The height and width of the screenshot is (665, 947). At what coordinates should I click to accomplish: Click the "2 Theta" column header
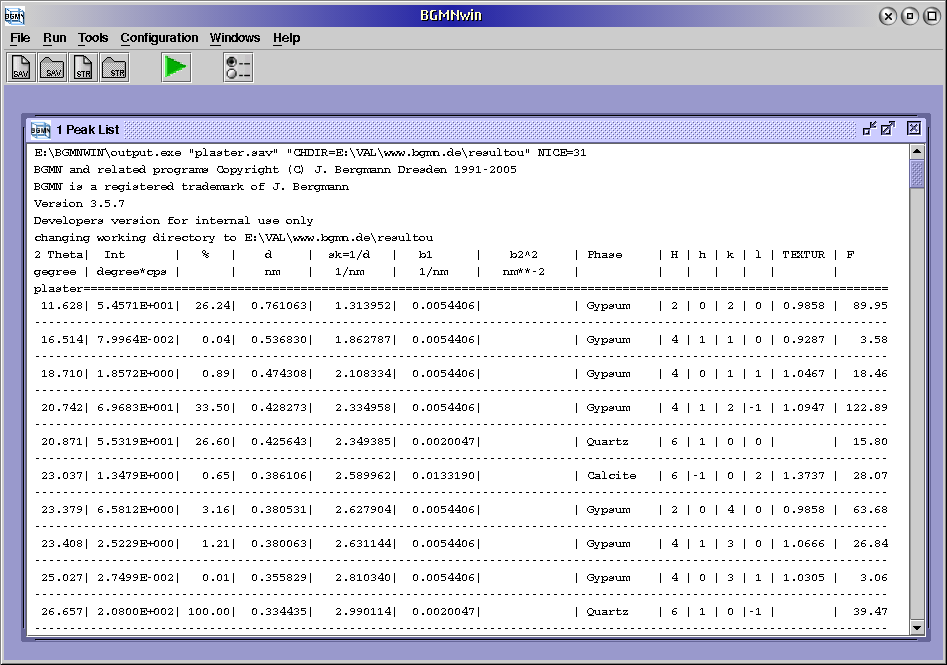[61, 255]
